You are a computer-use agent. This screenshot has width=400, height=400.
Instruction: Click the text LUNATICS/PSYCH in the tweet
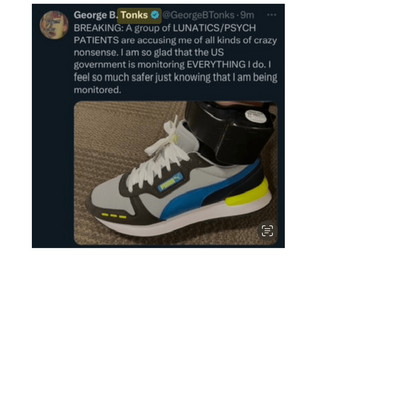(x=214, y=28)
